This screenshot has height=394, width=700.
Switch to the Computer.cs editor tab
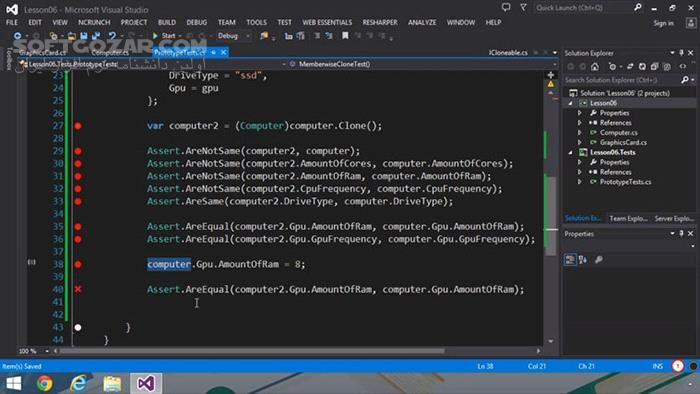tap(110, 52)
